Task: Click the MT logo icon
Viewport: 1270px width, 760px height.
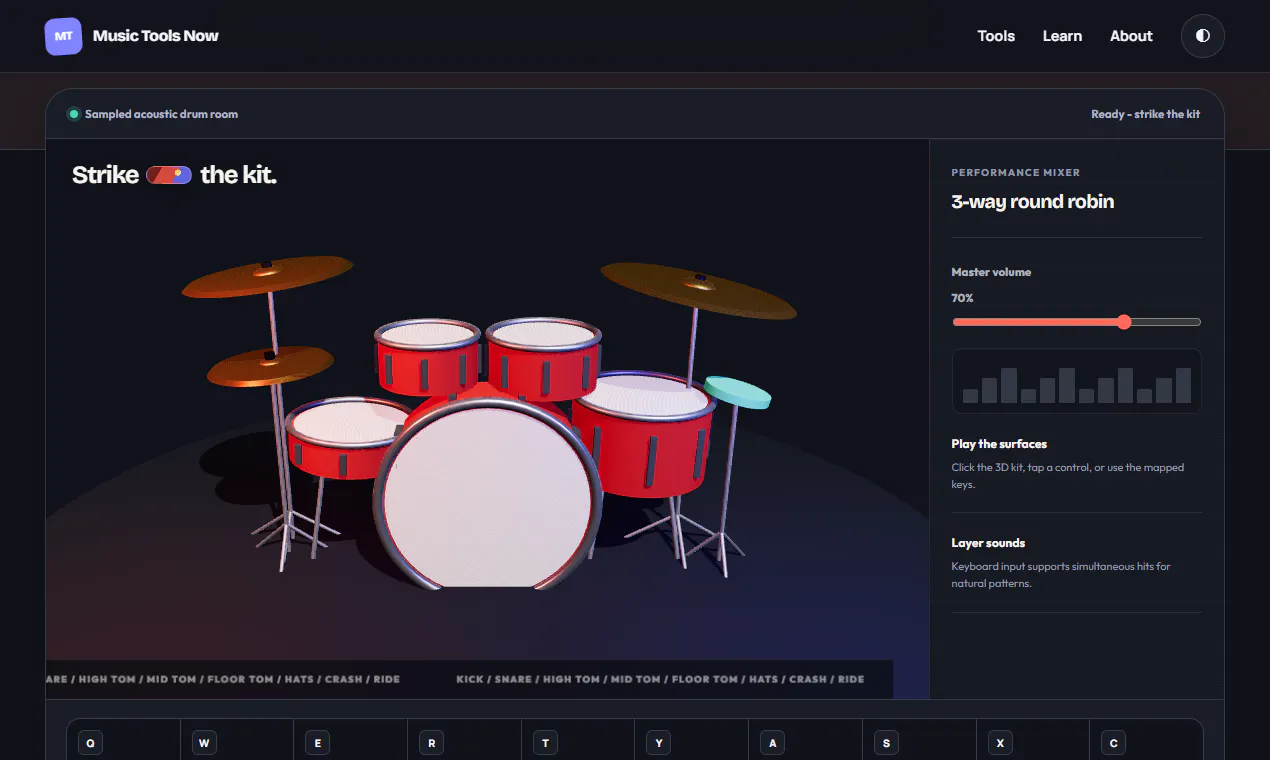Action: coord(63,36)
